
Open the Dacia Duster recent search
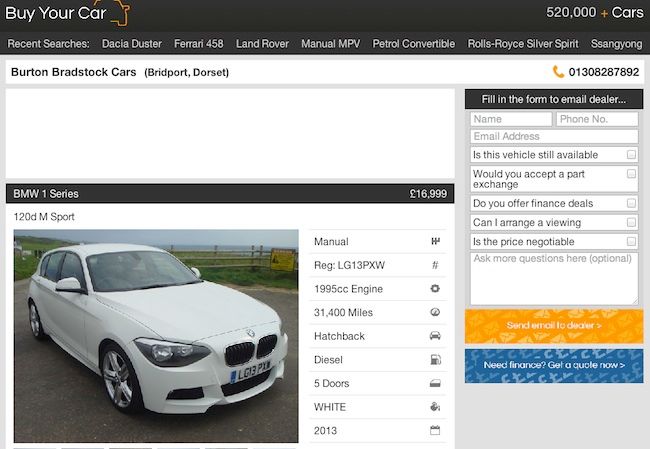click(132, 44)
